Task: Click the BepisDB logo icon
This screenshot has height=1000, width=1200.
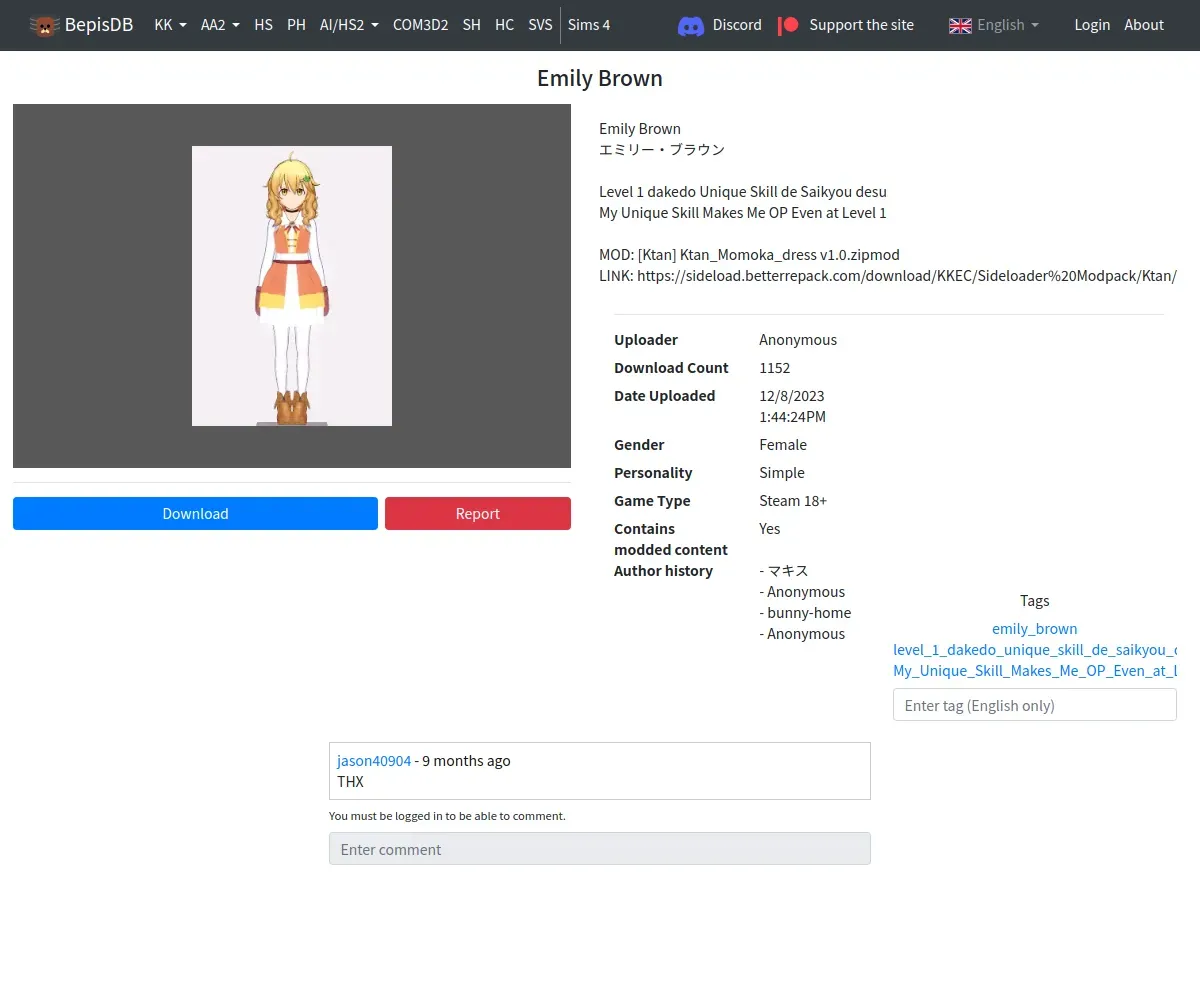Action: [x=45, y=25]
